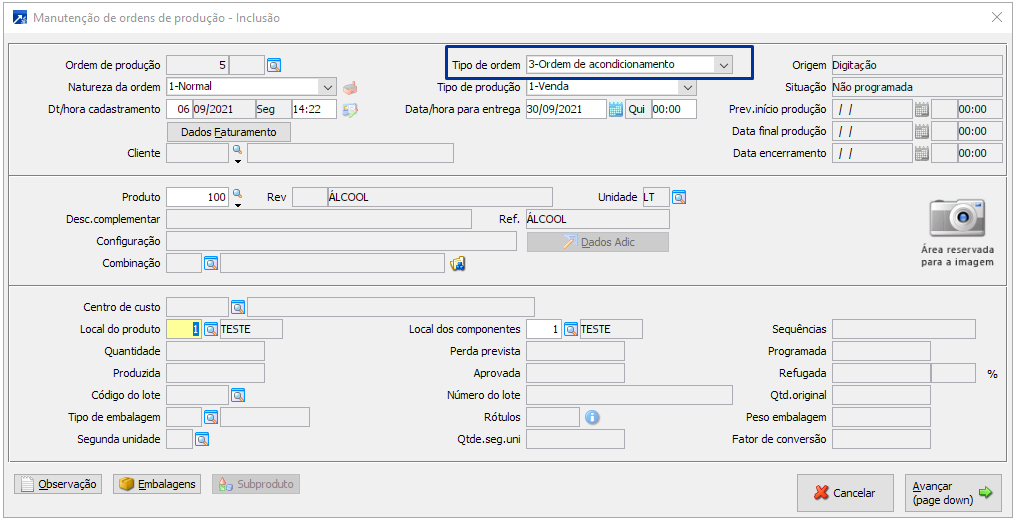Expand the Tipo de ordem dropdown
This screenshot has width=1016, height=520.
tap(723, 65)
